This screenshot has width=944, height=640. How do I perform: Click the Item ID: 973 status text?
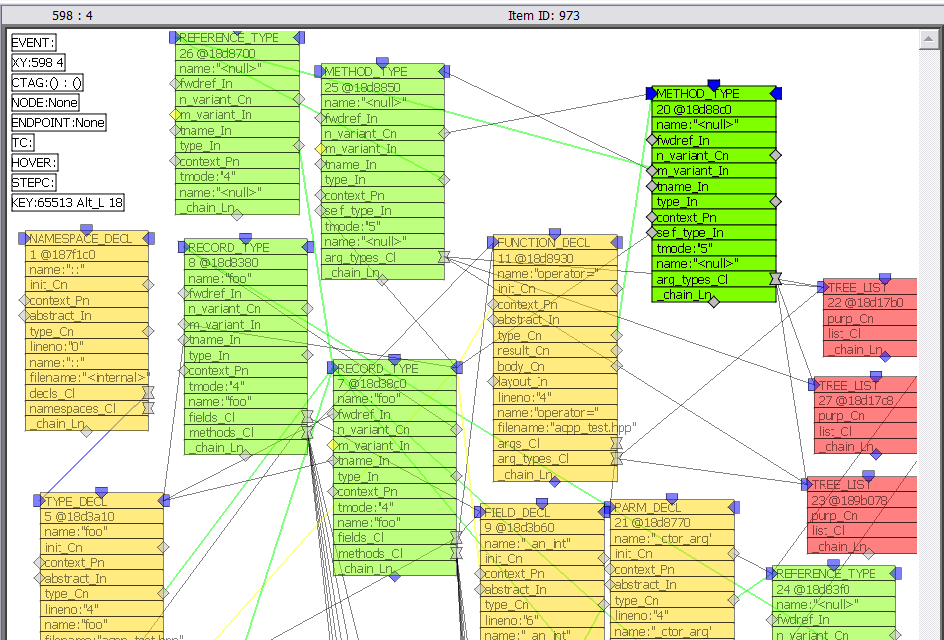point(543,15)
